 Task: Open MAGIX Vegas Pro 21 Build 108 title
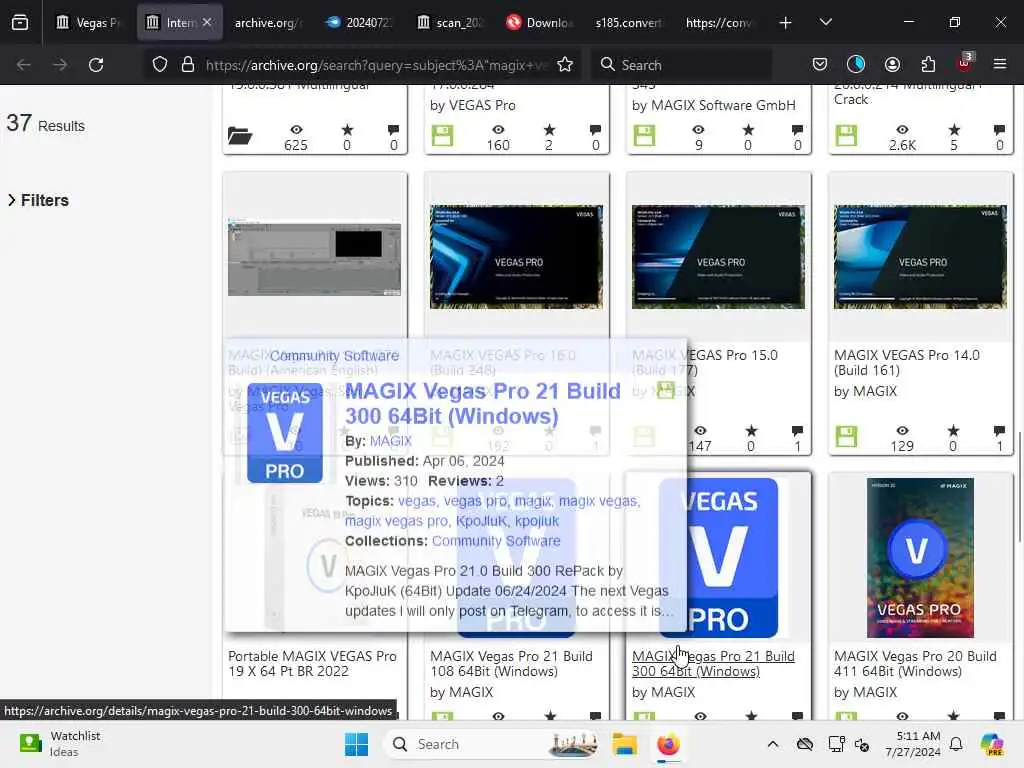(x=511, y=664)
